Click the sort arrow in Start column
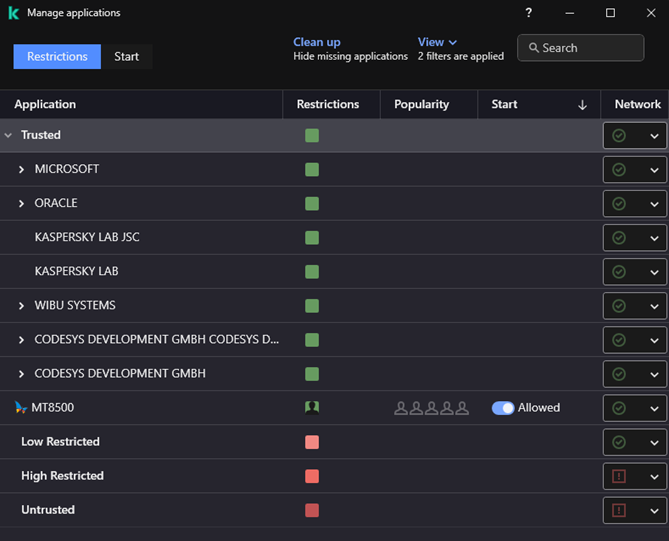 (582, 105)
